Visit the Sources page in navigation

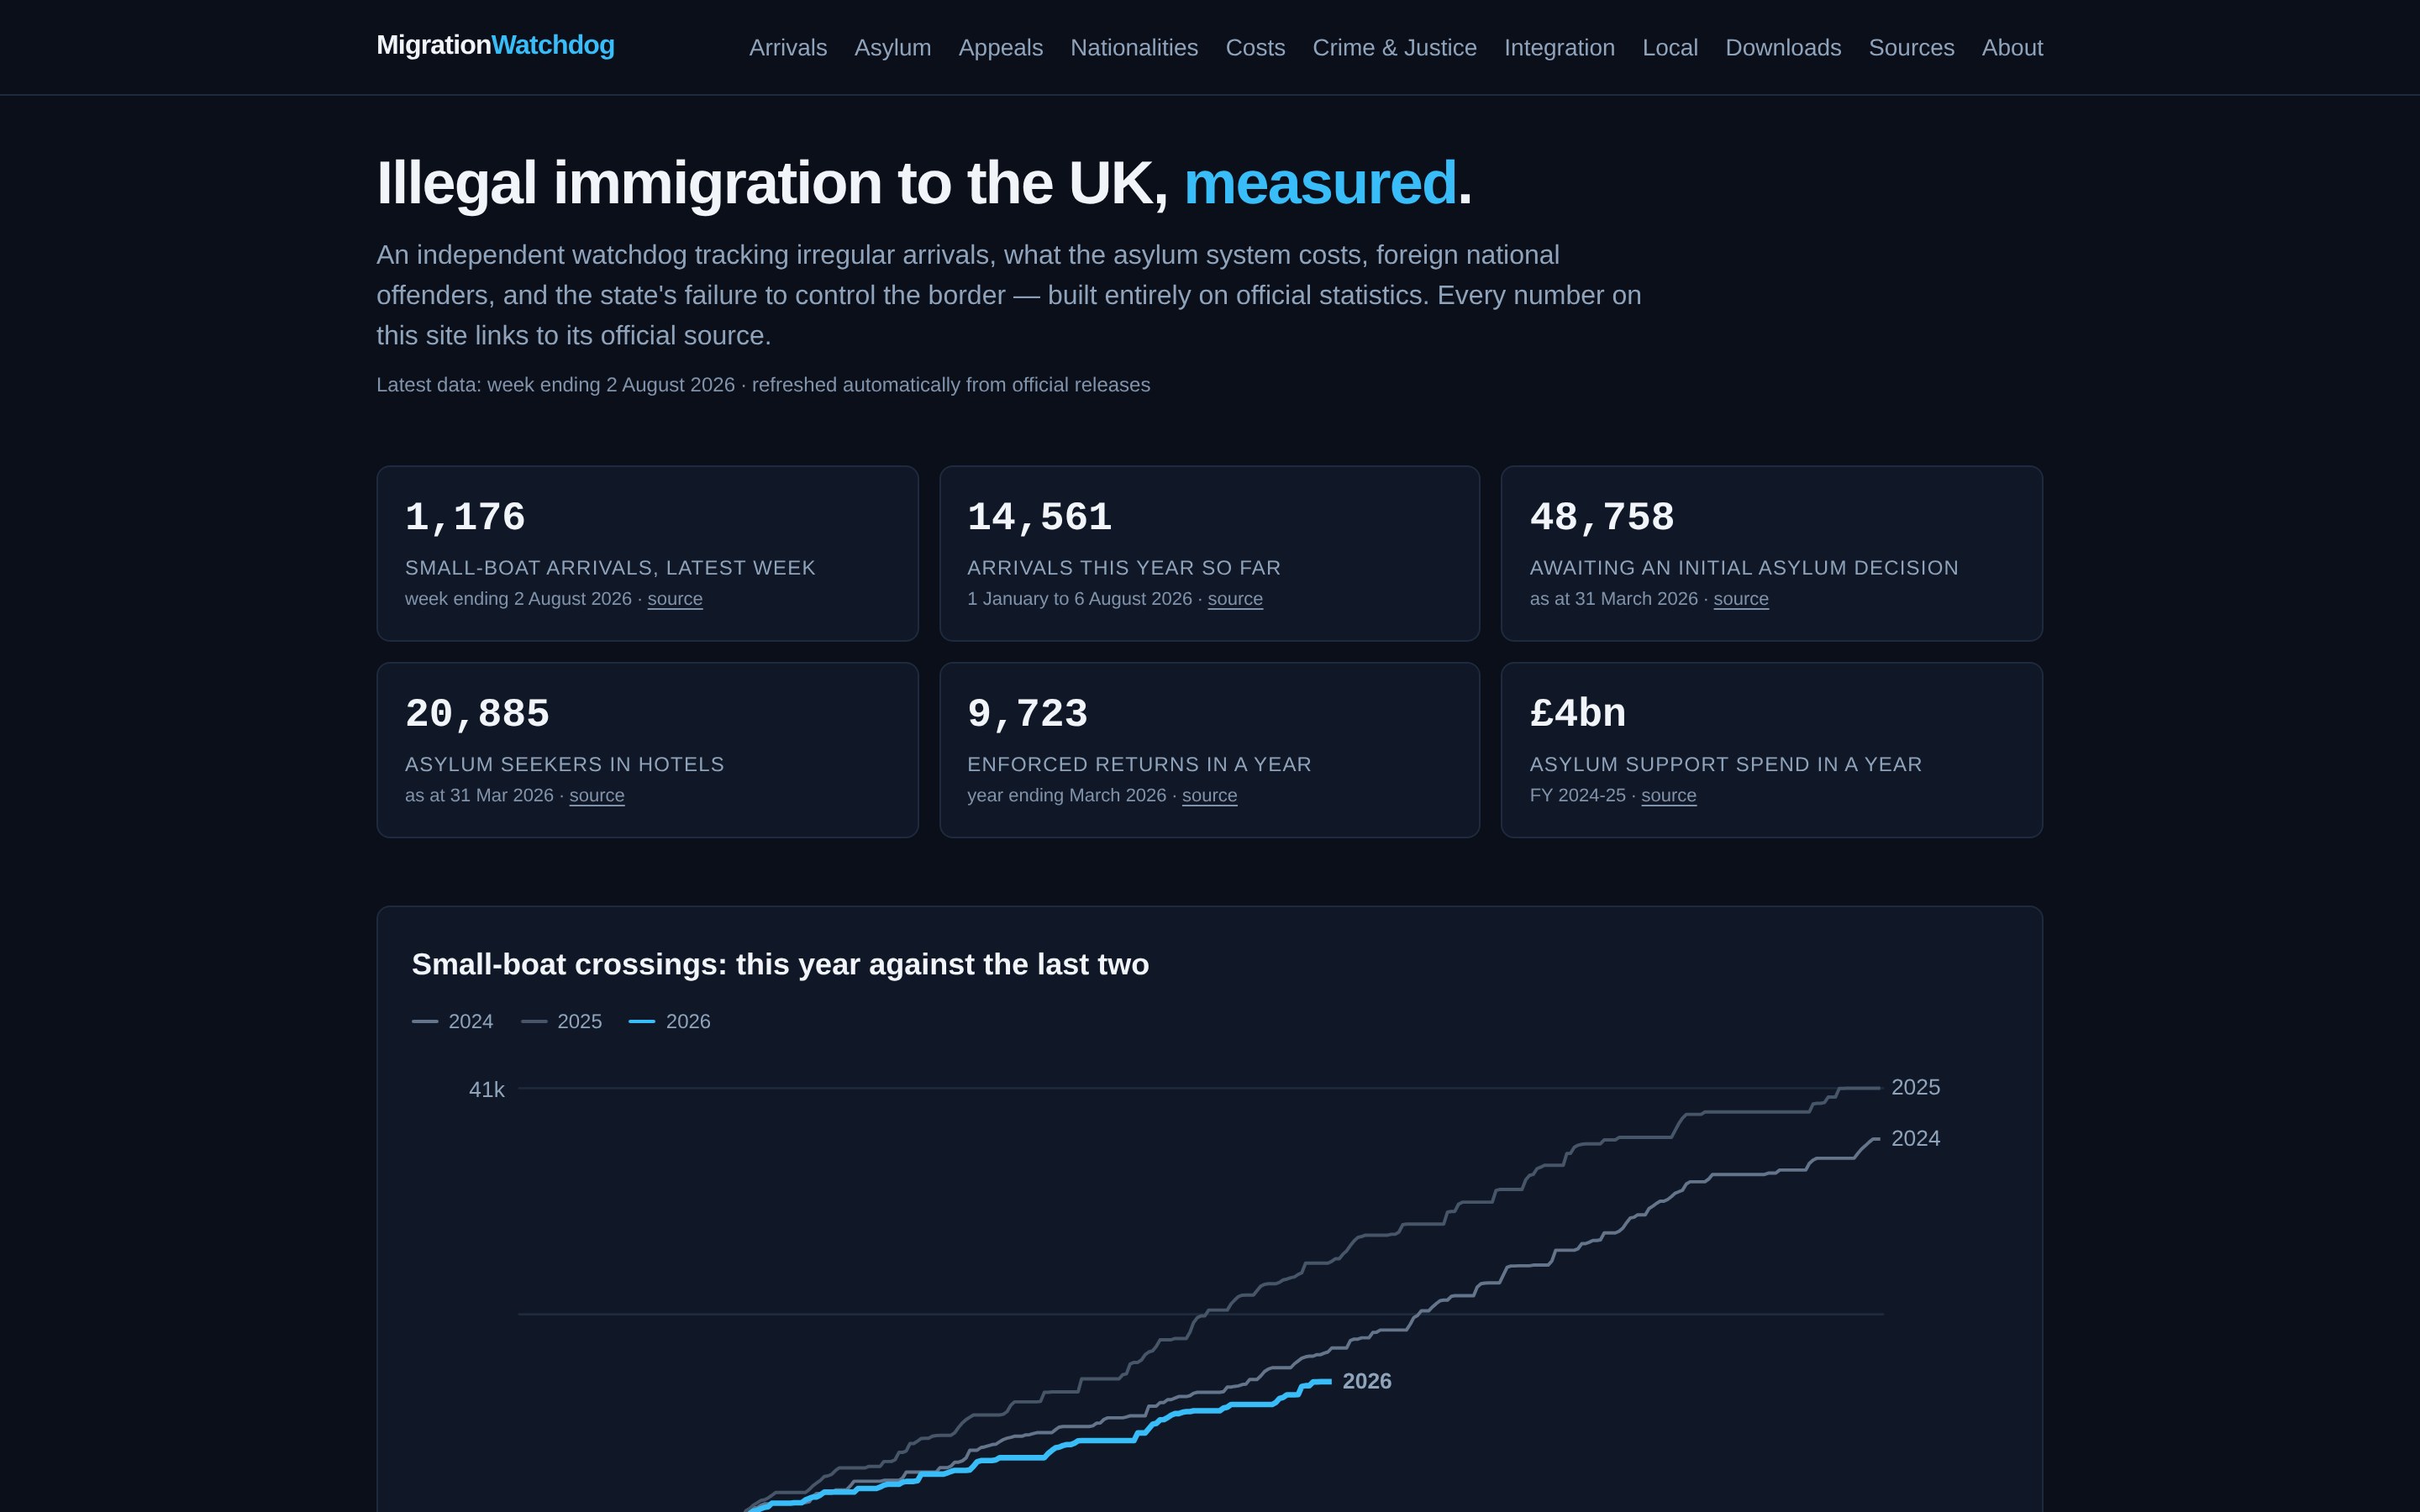[1911, 47]
